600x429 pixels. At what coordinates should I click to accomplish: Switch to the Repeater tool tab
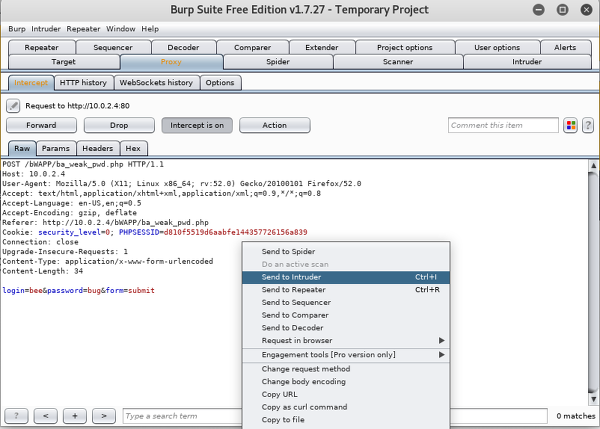tap(42, 47)
